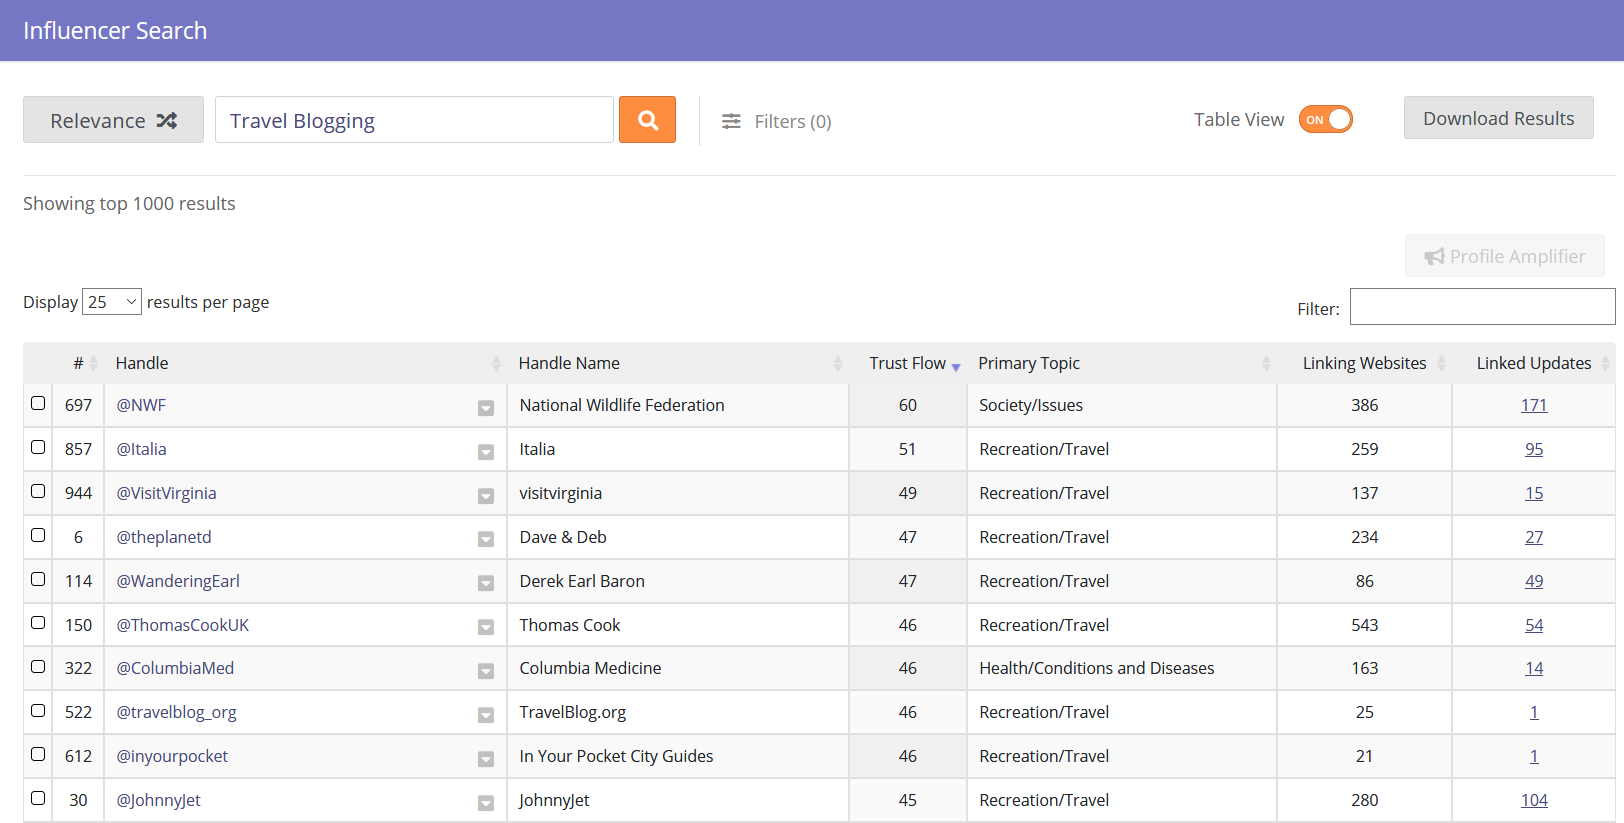This screenshot has height=823, width=1624.
Task: Select the @ThomasCookUK row checkbox
Action: click(38, 622)
